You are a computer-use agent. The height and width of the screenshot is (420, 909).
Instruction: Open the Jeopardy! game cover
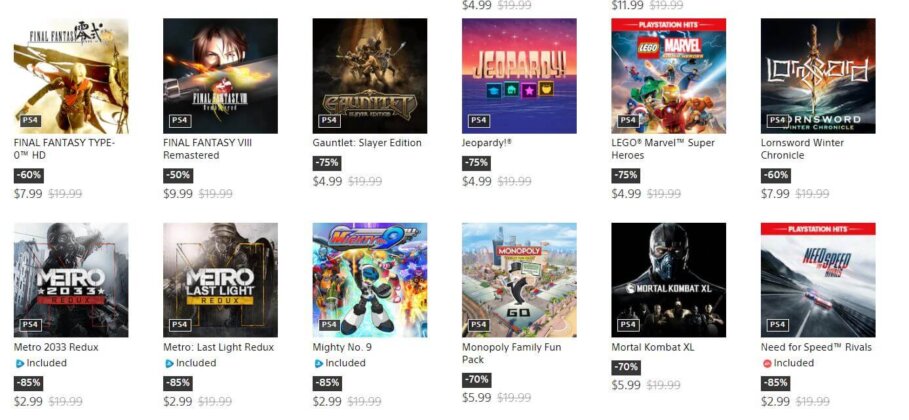pos(519,76)
